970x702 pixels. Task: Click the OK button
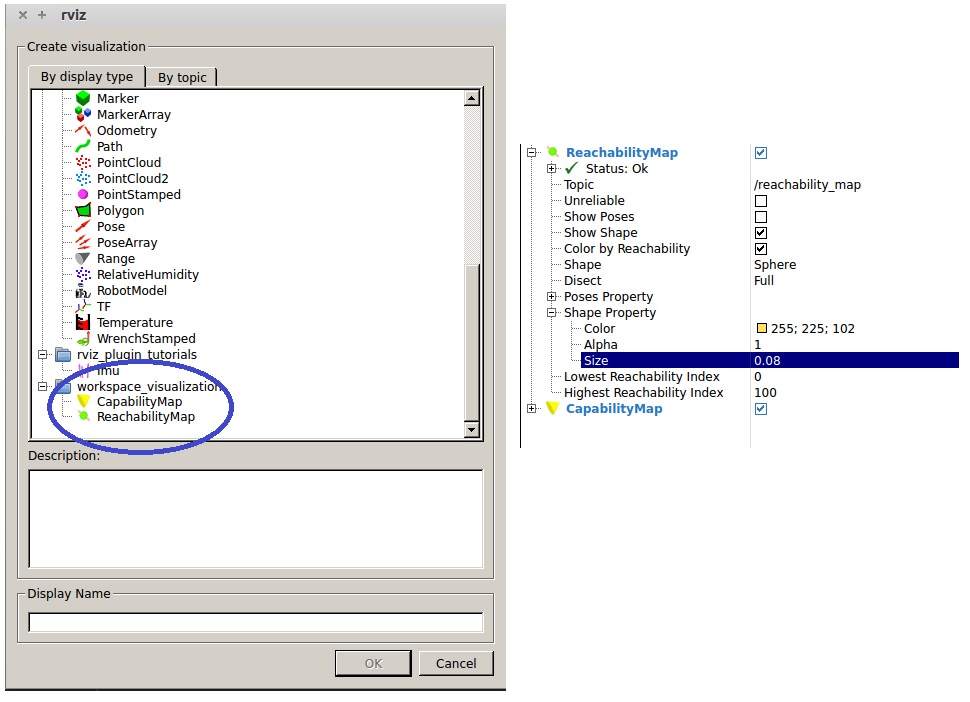click(x=373, y=663)
